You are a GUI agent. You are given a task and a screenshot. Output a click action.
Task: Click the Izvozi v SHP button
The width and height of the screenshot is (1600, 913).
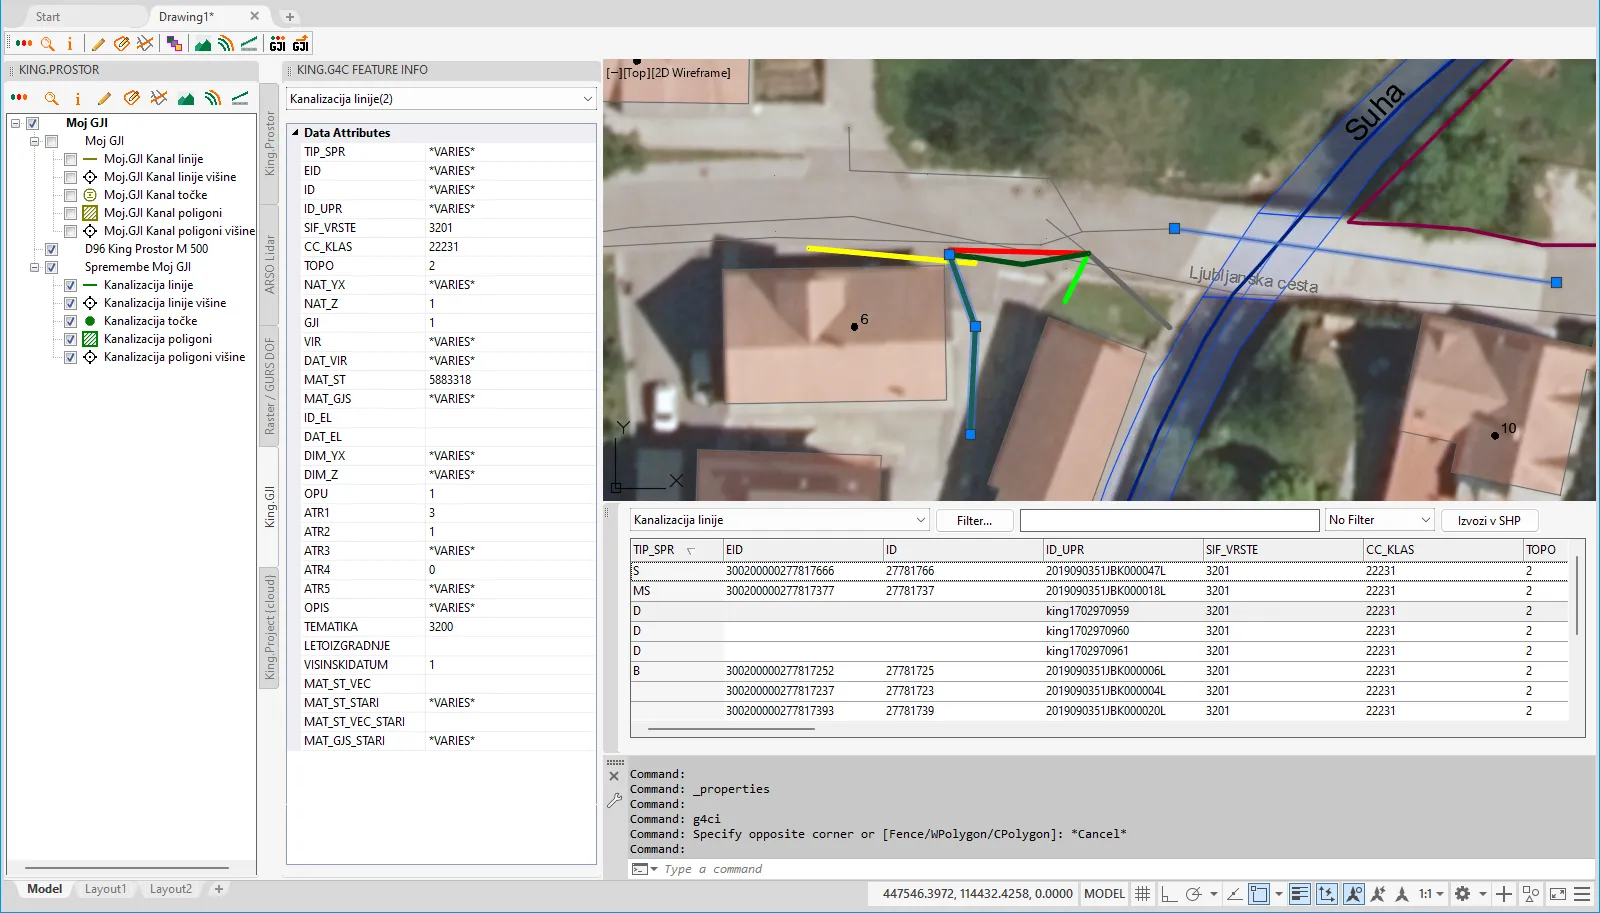click(1488, 521)
